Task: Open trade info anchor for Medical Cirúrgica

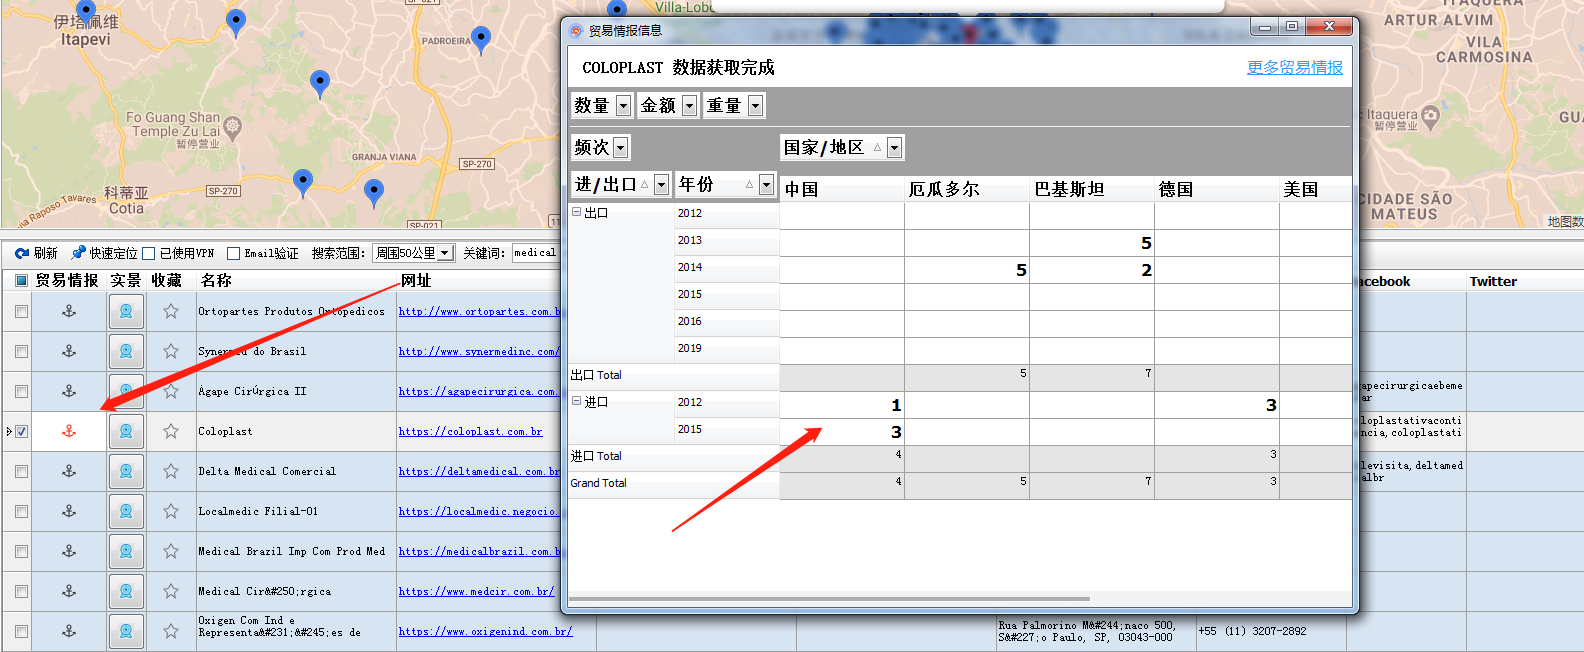Action: 69,591
